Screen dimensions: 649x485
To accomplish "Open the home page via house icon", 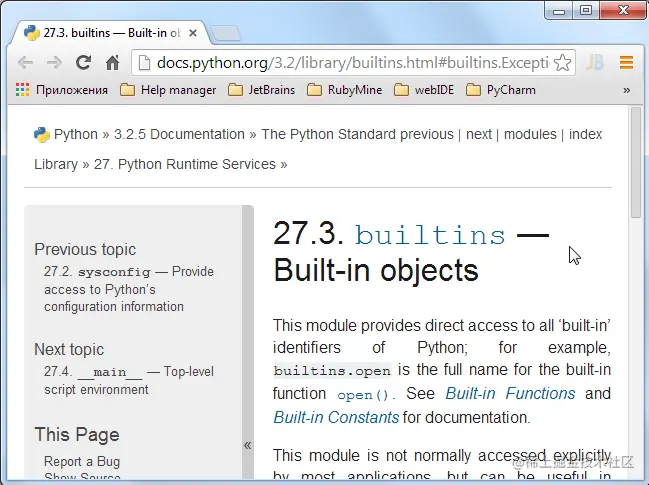I will [x=112, y=62].
